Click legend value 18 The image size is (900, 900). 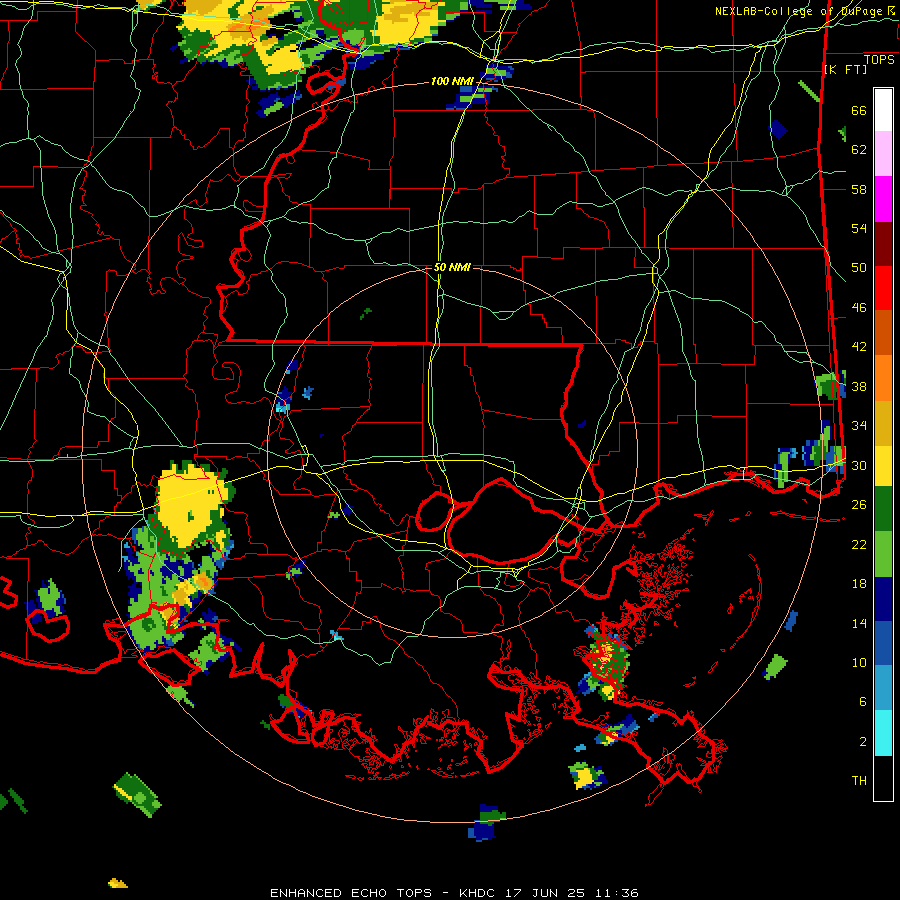[859, 583]
